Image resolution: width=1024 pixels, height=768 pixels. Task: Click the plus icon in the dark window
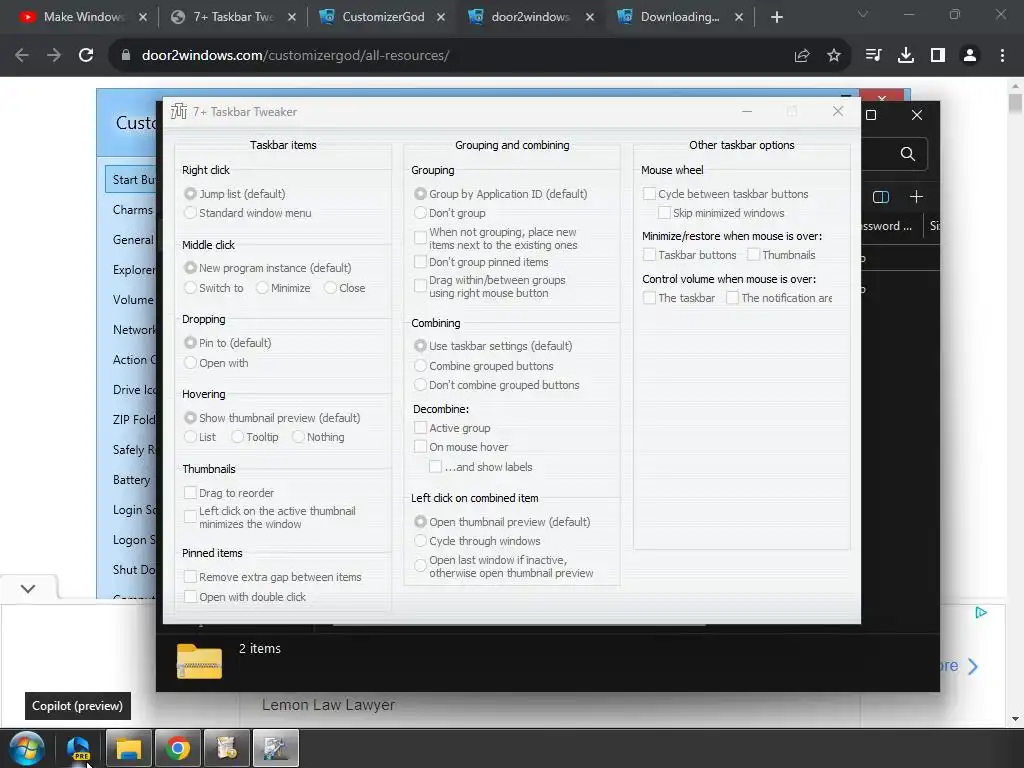coord(916,197)
